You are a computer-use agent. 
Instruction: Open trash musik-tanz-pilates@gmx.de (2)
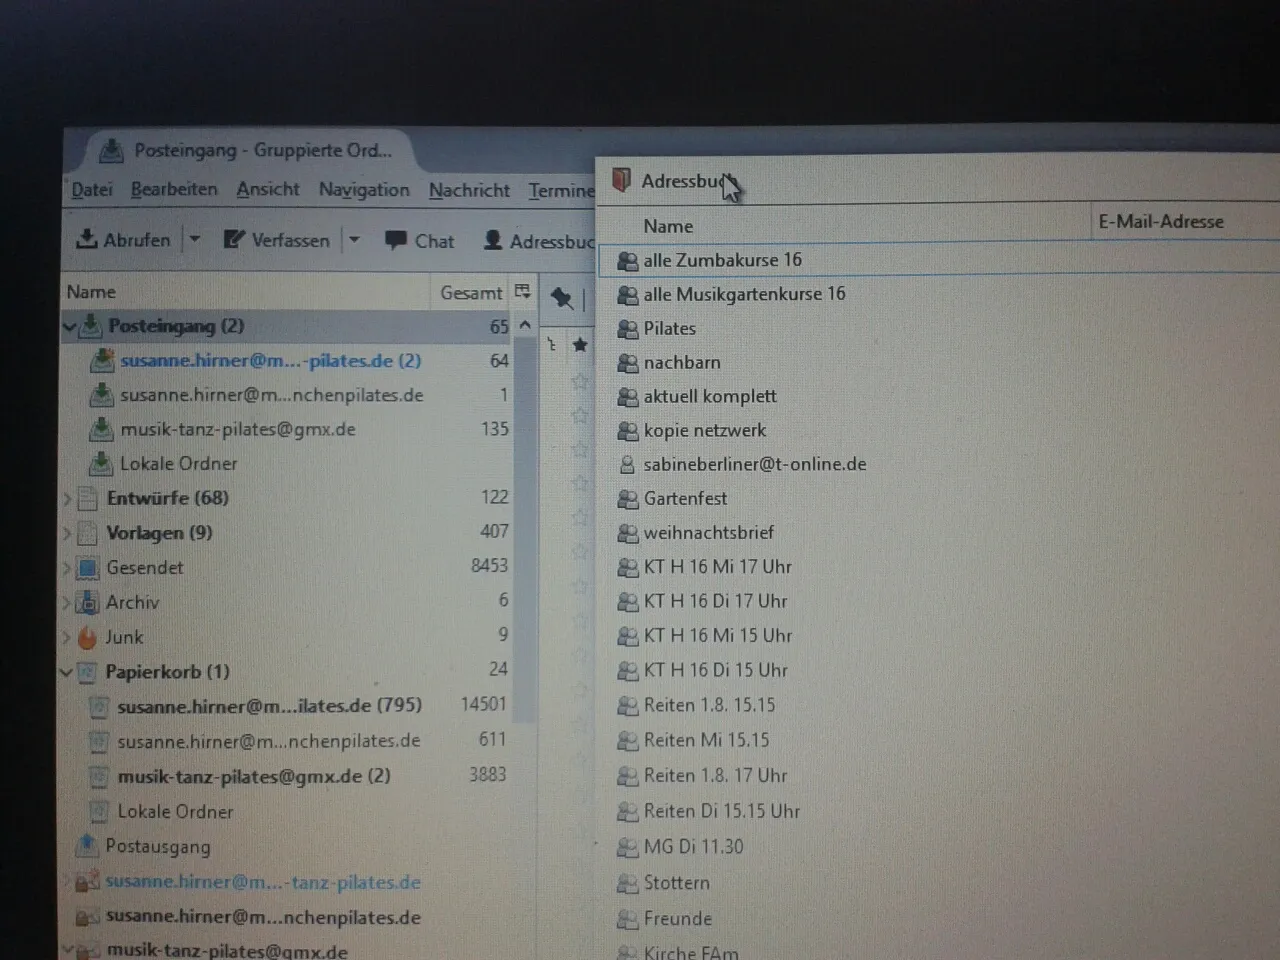(x=254, y=776)
